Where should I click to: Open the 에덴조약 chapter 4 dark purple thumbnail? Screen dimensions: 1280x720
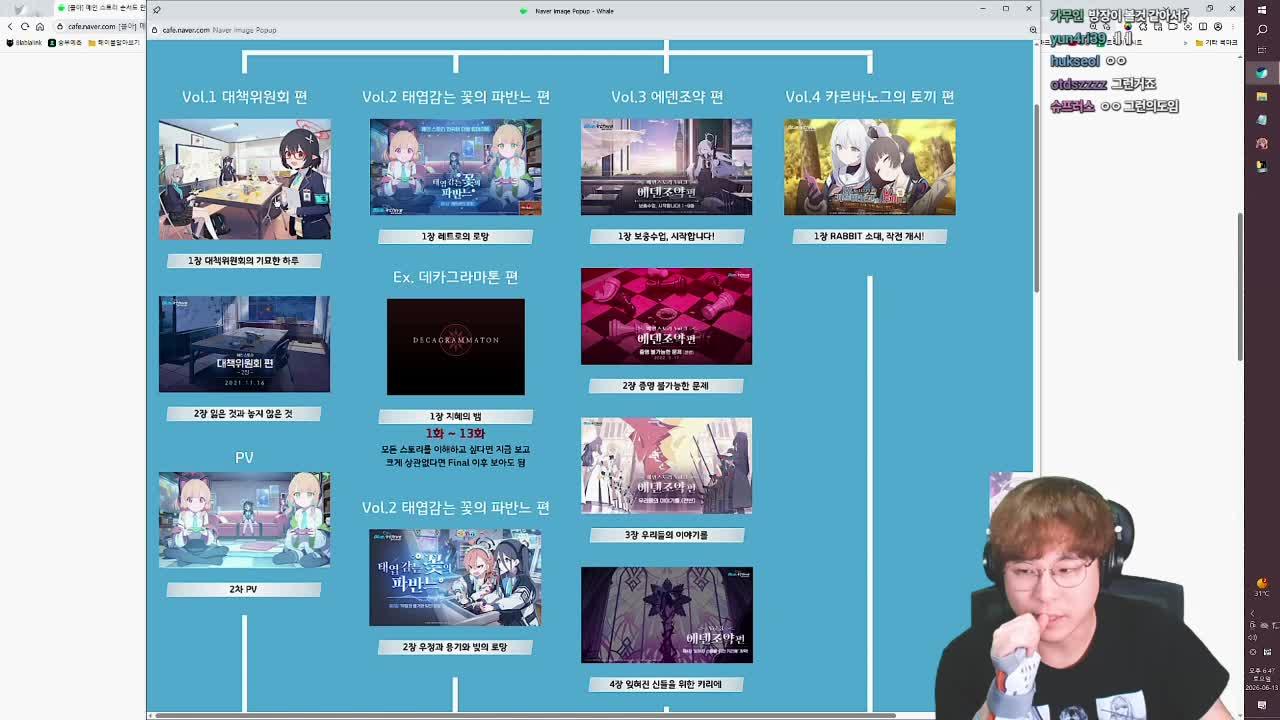[666, 615]
